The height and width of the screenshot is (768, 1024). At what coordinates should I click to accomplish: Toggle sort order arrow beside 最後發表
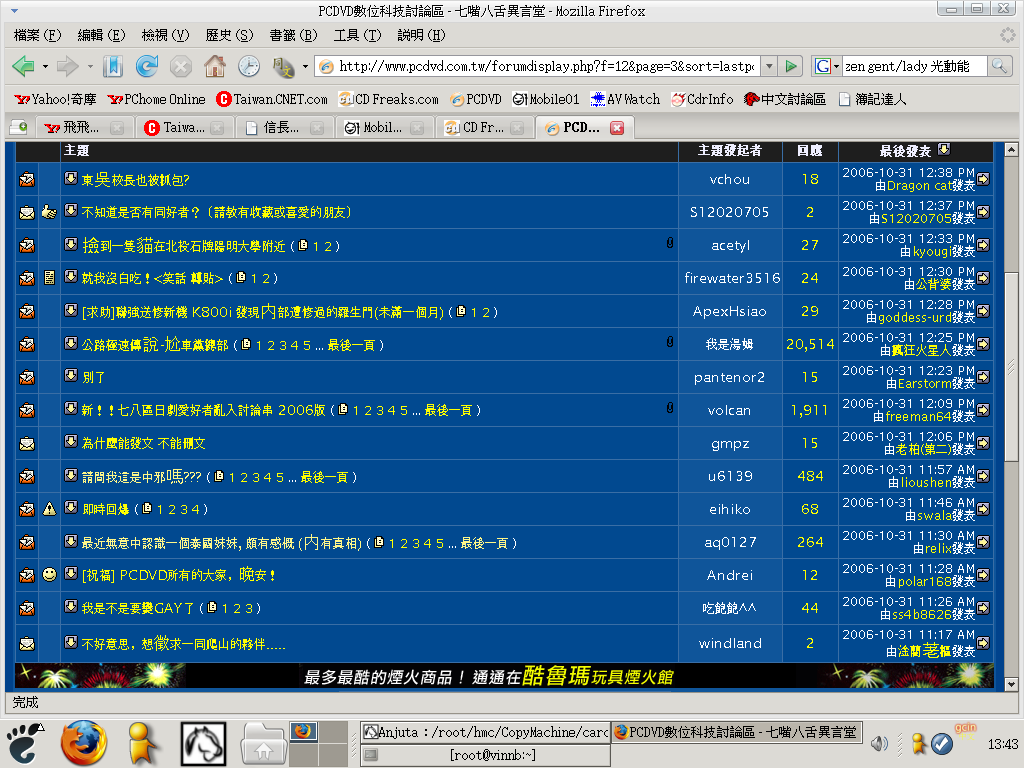tap(943, 150)
